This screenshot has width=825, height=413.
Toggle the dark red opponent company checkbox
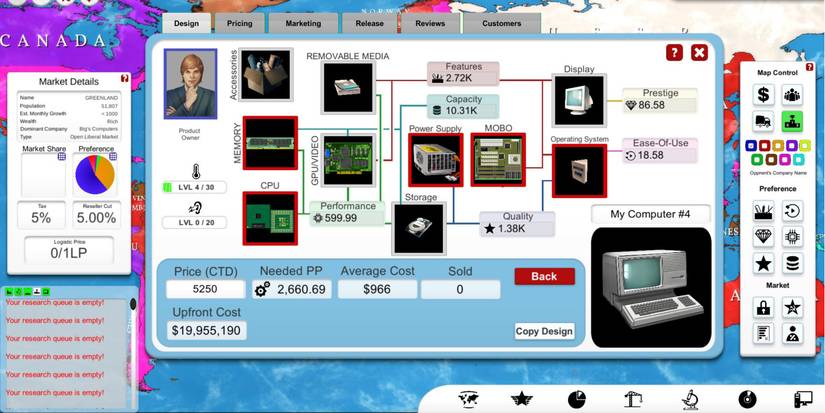(765, 145)
